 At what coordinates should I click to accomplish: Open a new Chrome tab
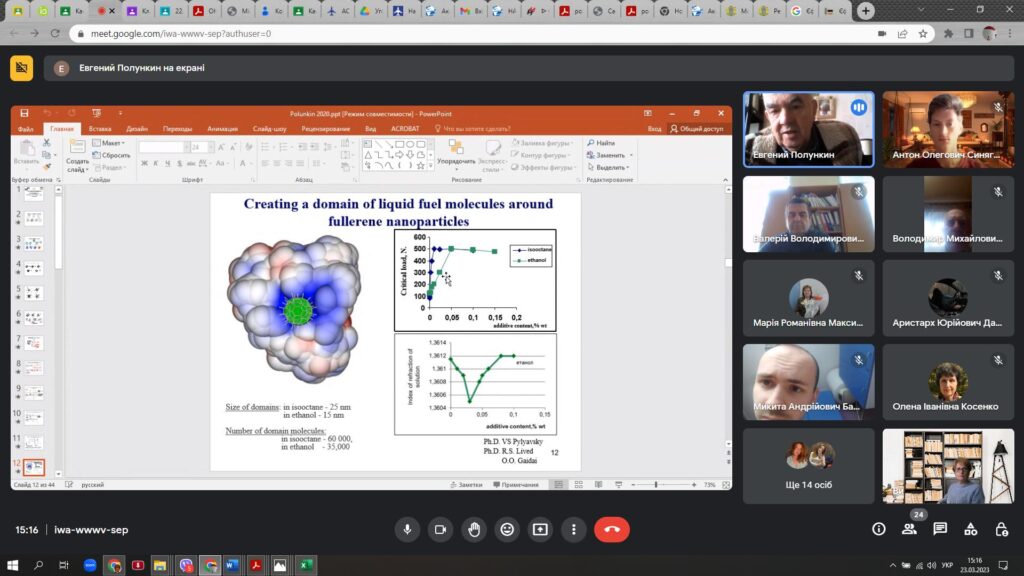coord(866,11)
